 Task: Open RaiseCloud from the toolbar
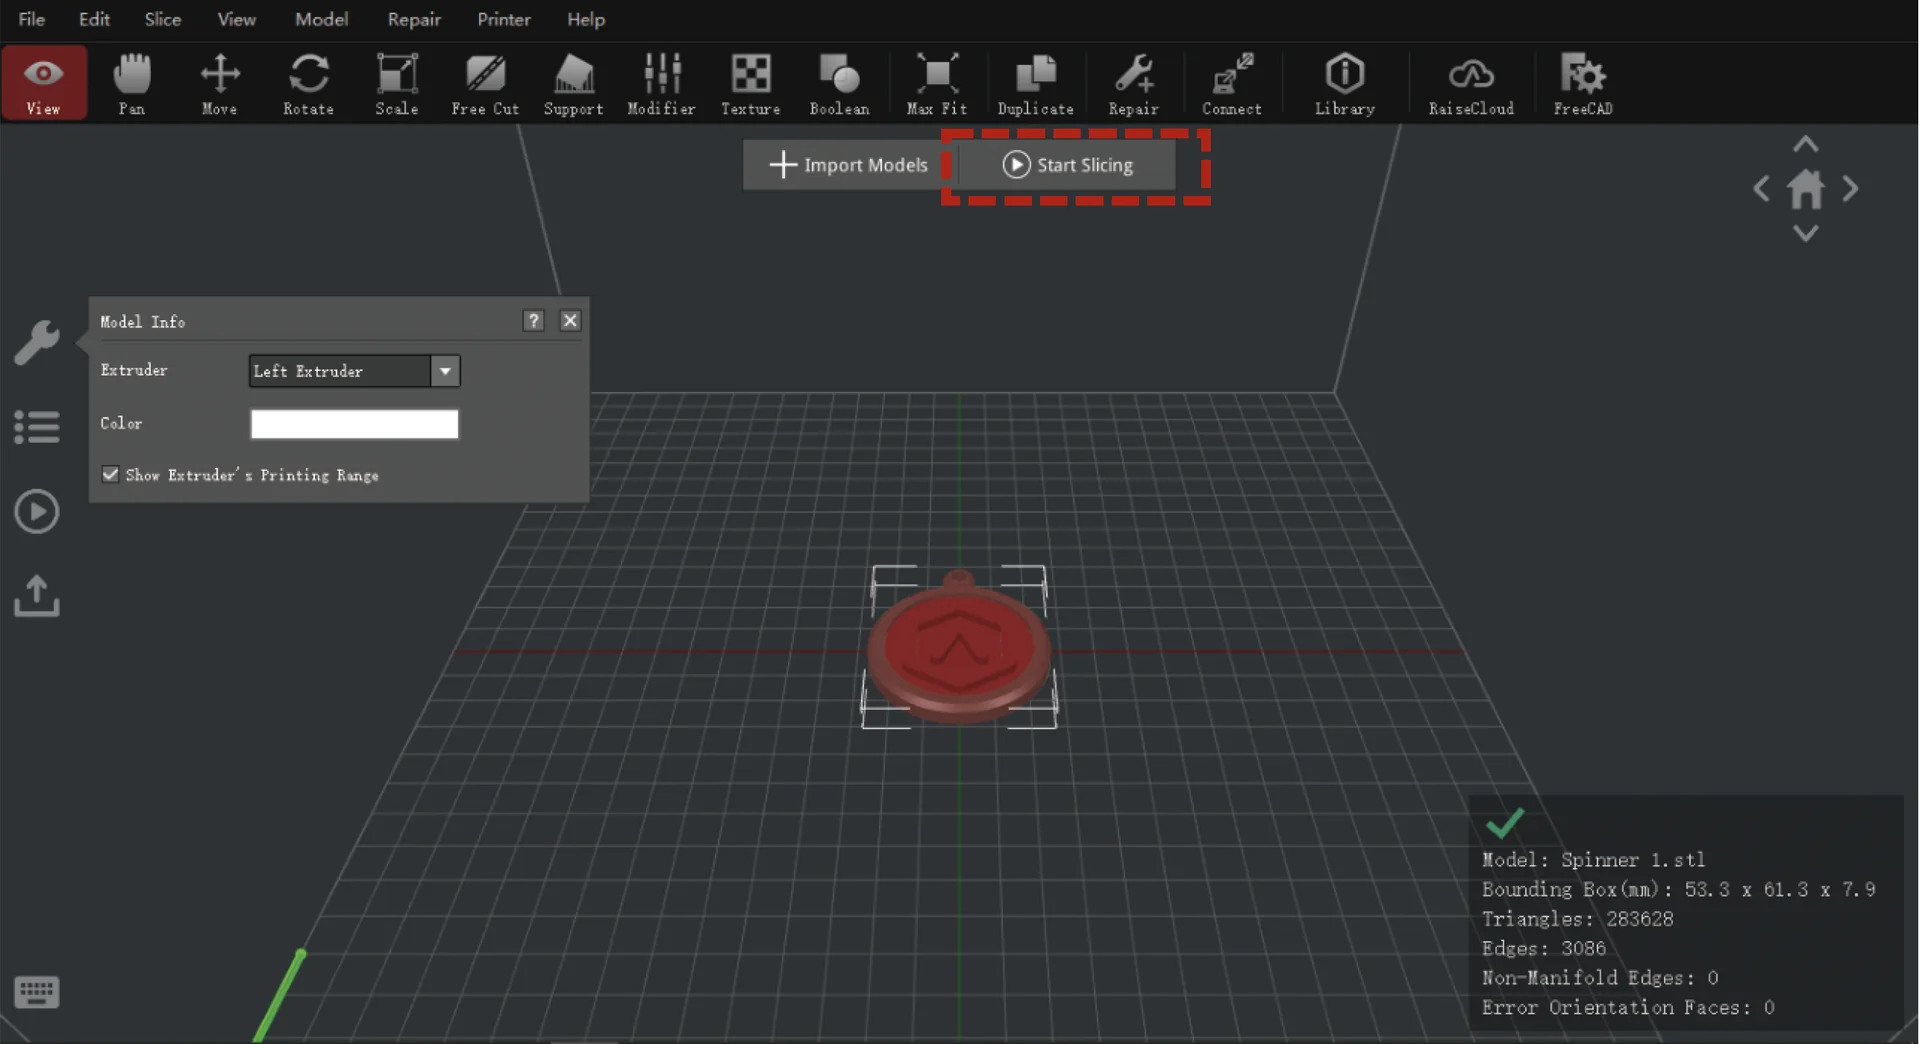pos(1470,83)
